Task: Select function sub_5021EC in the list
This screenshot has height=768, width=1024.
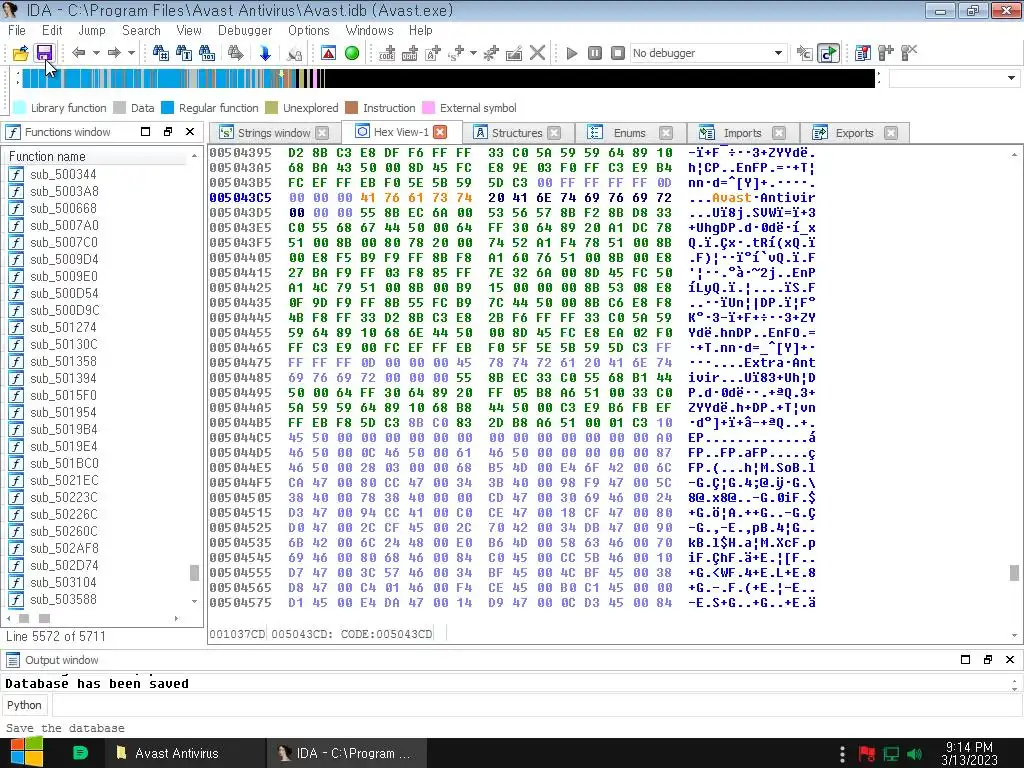Action: coord(64,480)
